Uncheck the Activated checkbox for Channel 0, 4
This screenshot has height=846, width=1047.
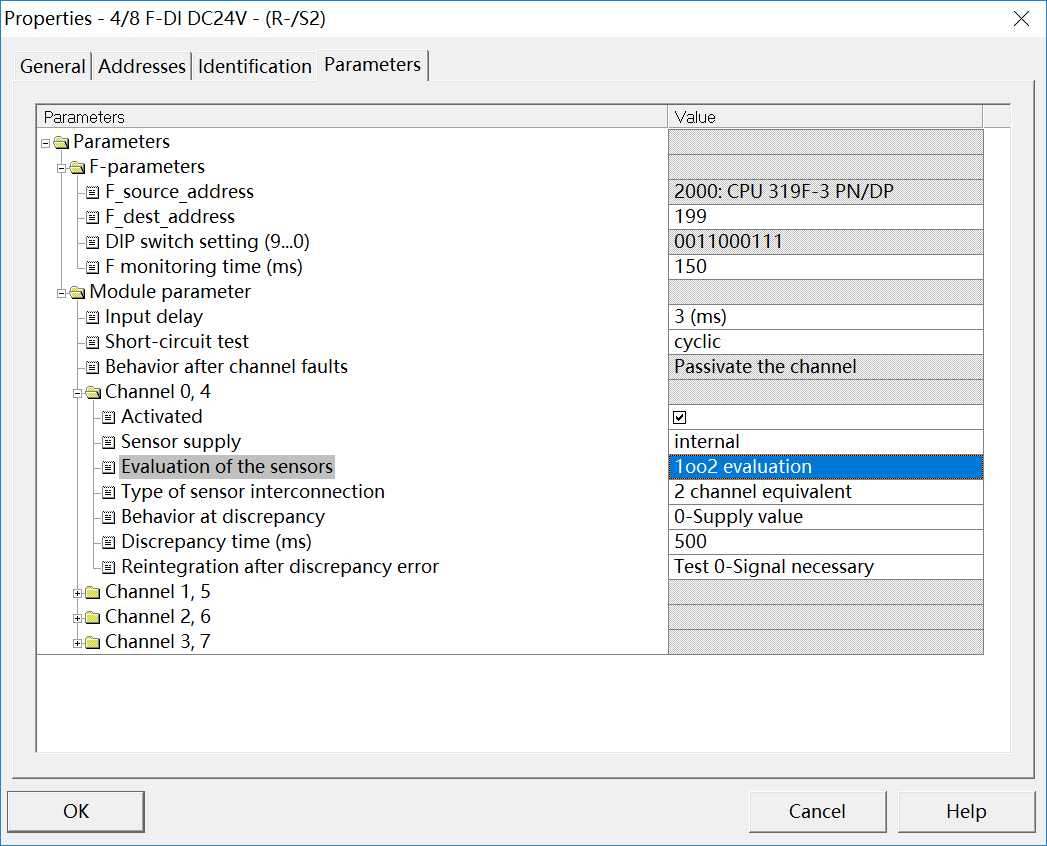pyautogui.click(x=681, y=417)
